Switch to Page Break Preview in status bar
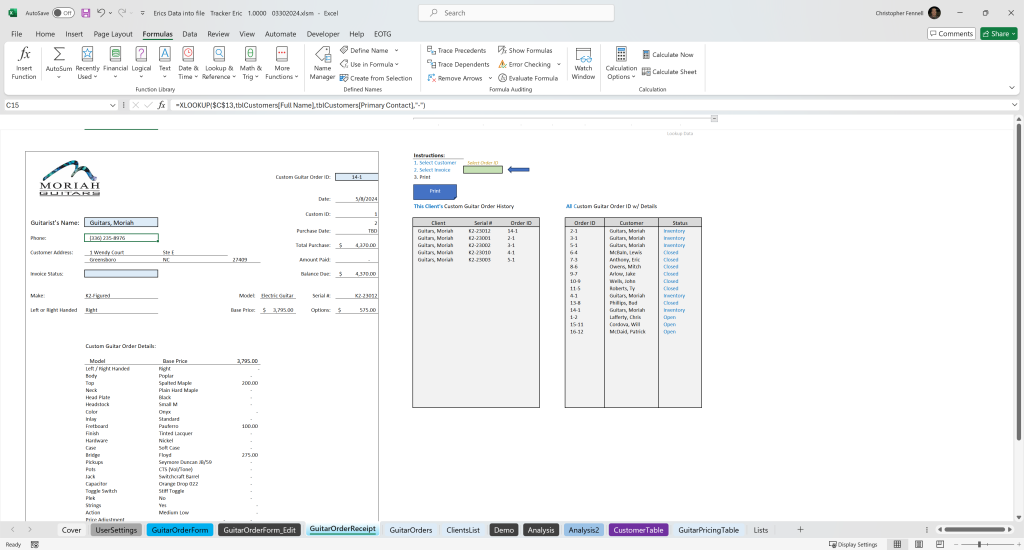The height and width of the screenshot is (550, 1024). point(940,544)
